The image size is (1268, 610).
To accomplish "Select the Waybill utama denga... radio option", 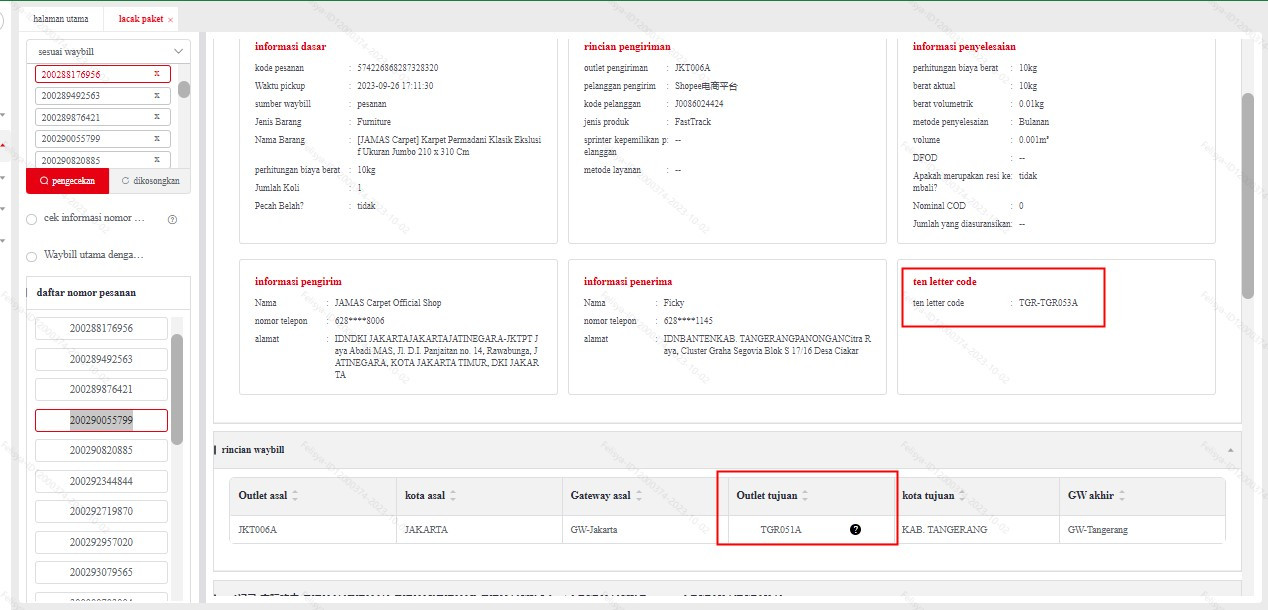I will coord(32,256).
